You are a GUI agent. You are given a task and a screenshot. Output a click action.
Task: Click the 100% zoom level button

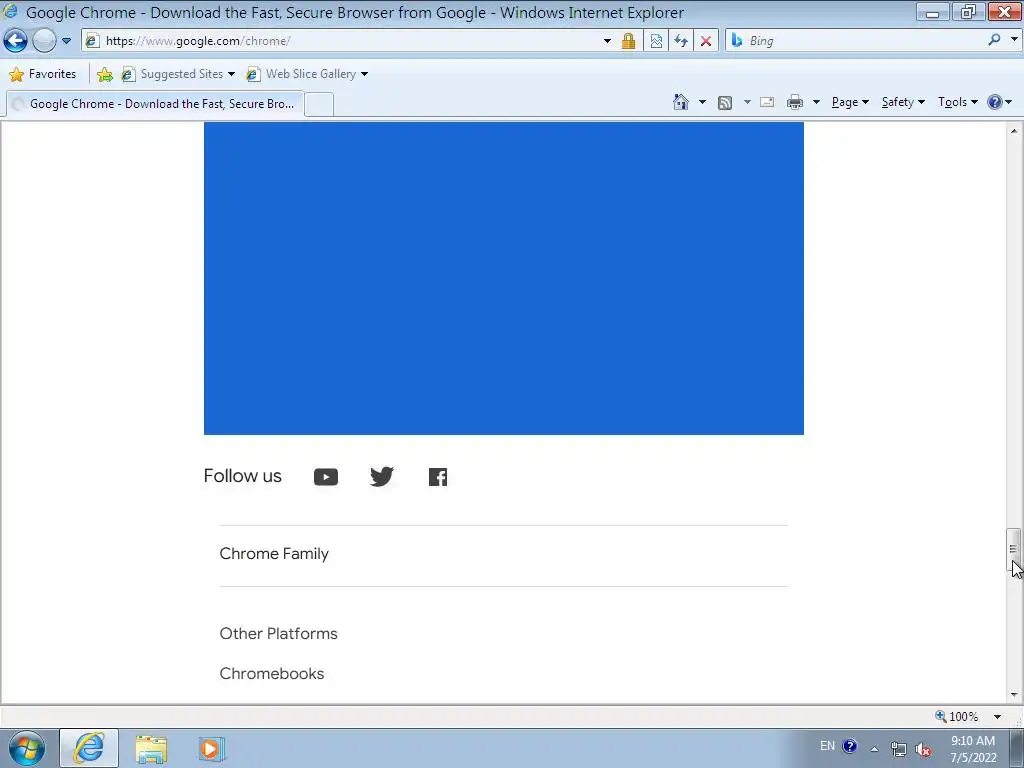point(957,716)
